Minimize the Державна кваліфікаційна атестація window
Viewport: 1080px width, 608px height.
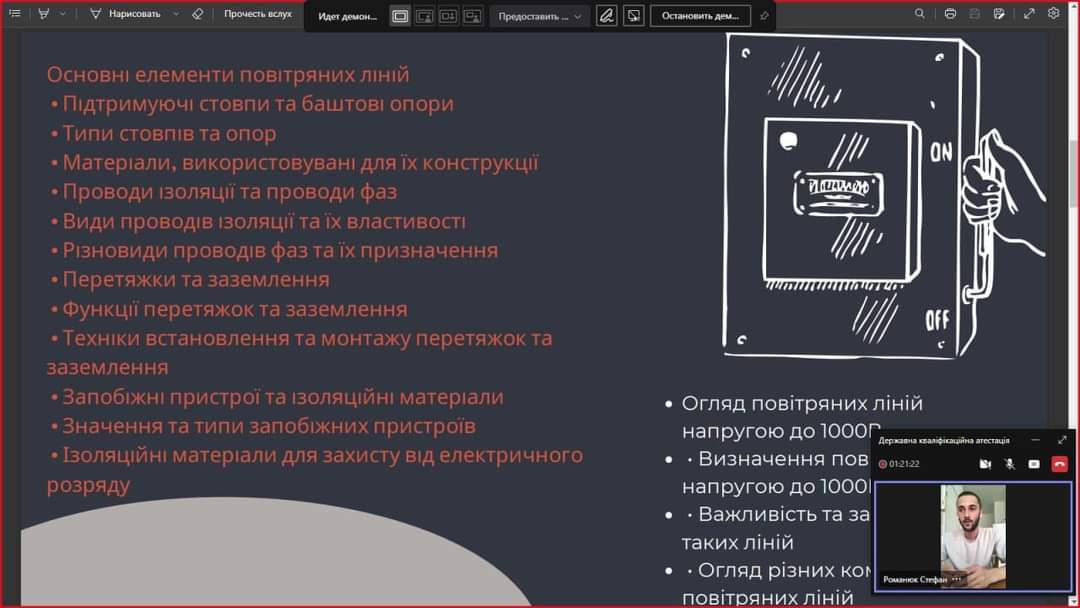(x=1035, y=439)
